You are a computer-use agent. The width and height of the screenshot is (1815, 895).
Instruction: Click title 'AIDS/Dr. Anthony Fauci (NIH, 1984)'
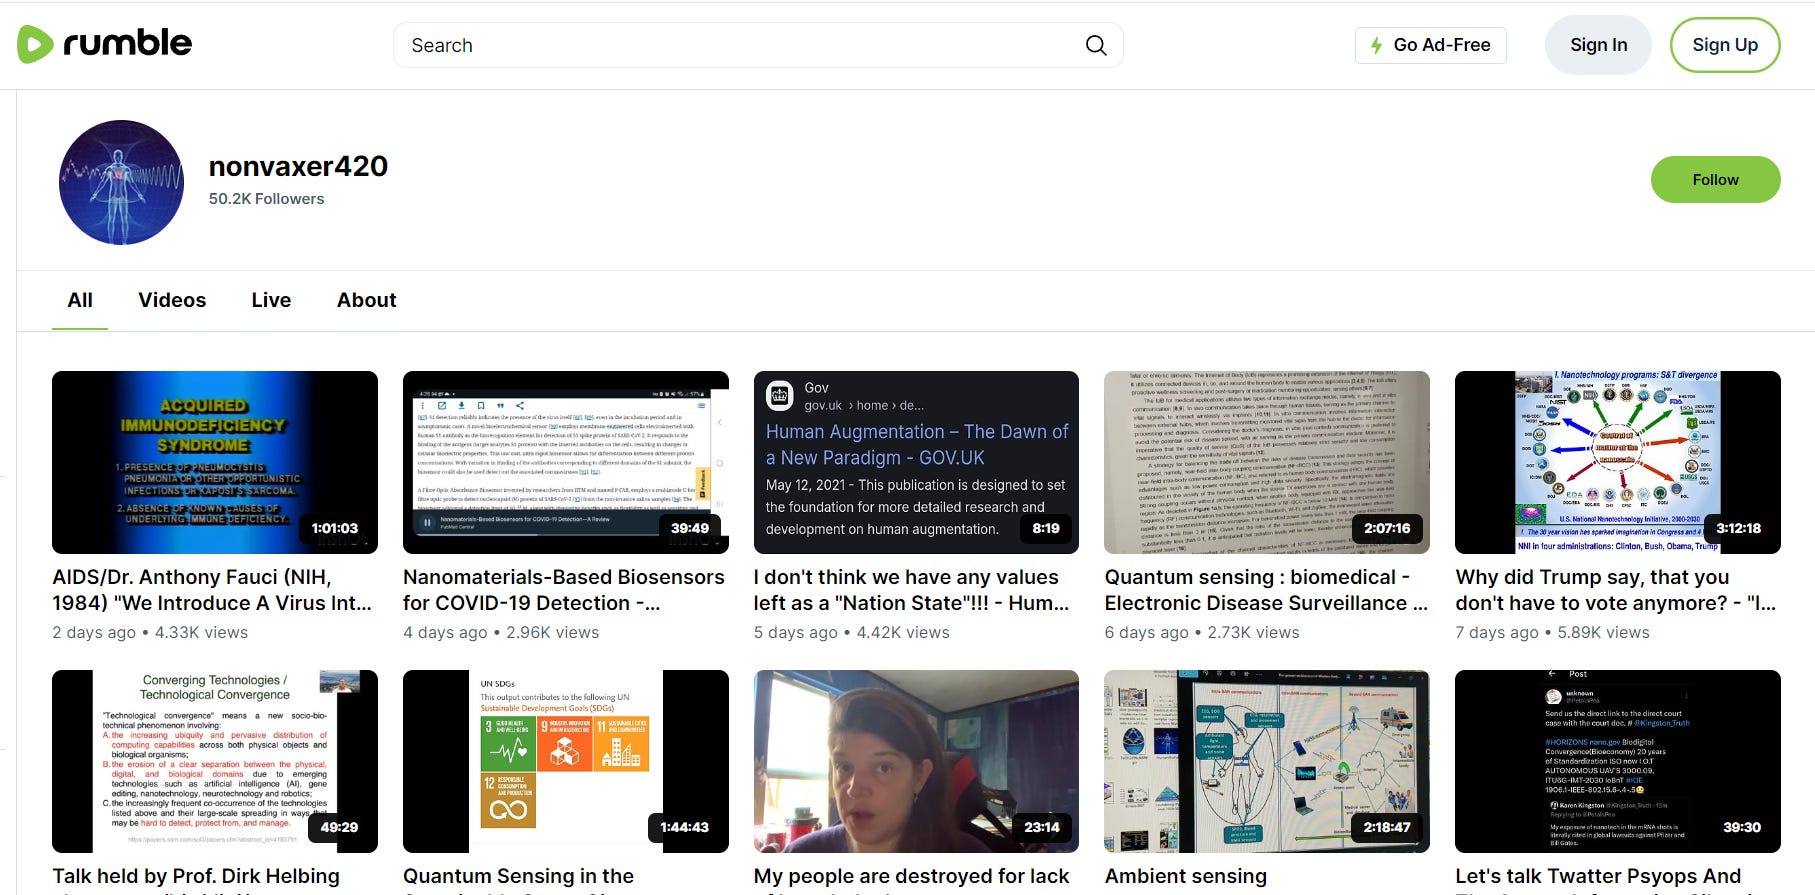pyautogui.click(x=212, y=590)
